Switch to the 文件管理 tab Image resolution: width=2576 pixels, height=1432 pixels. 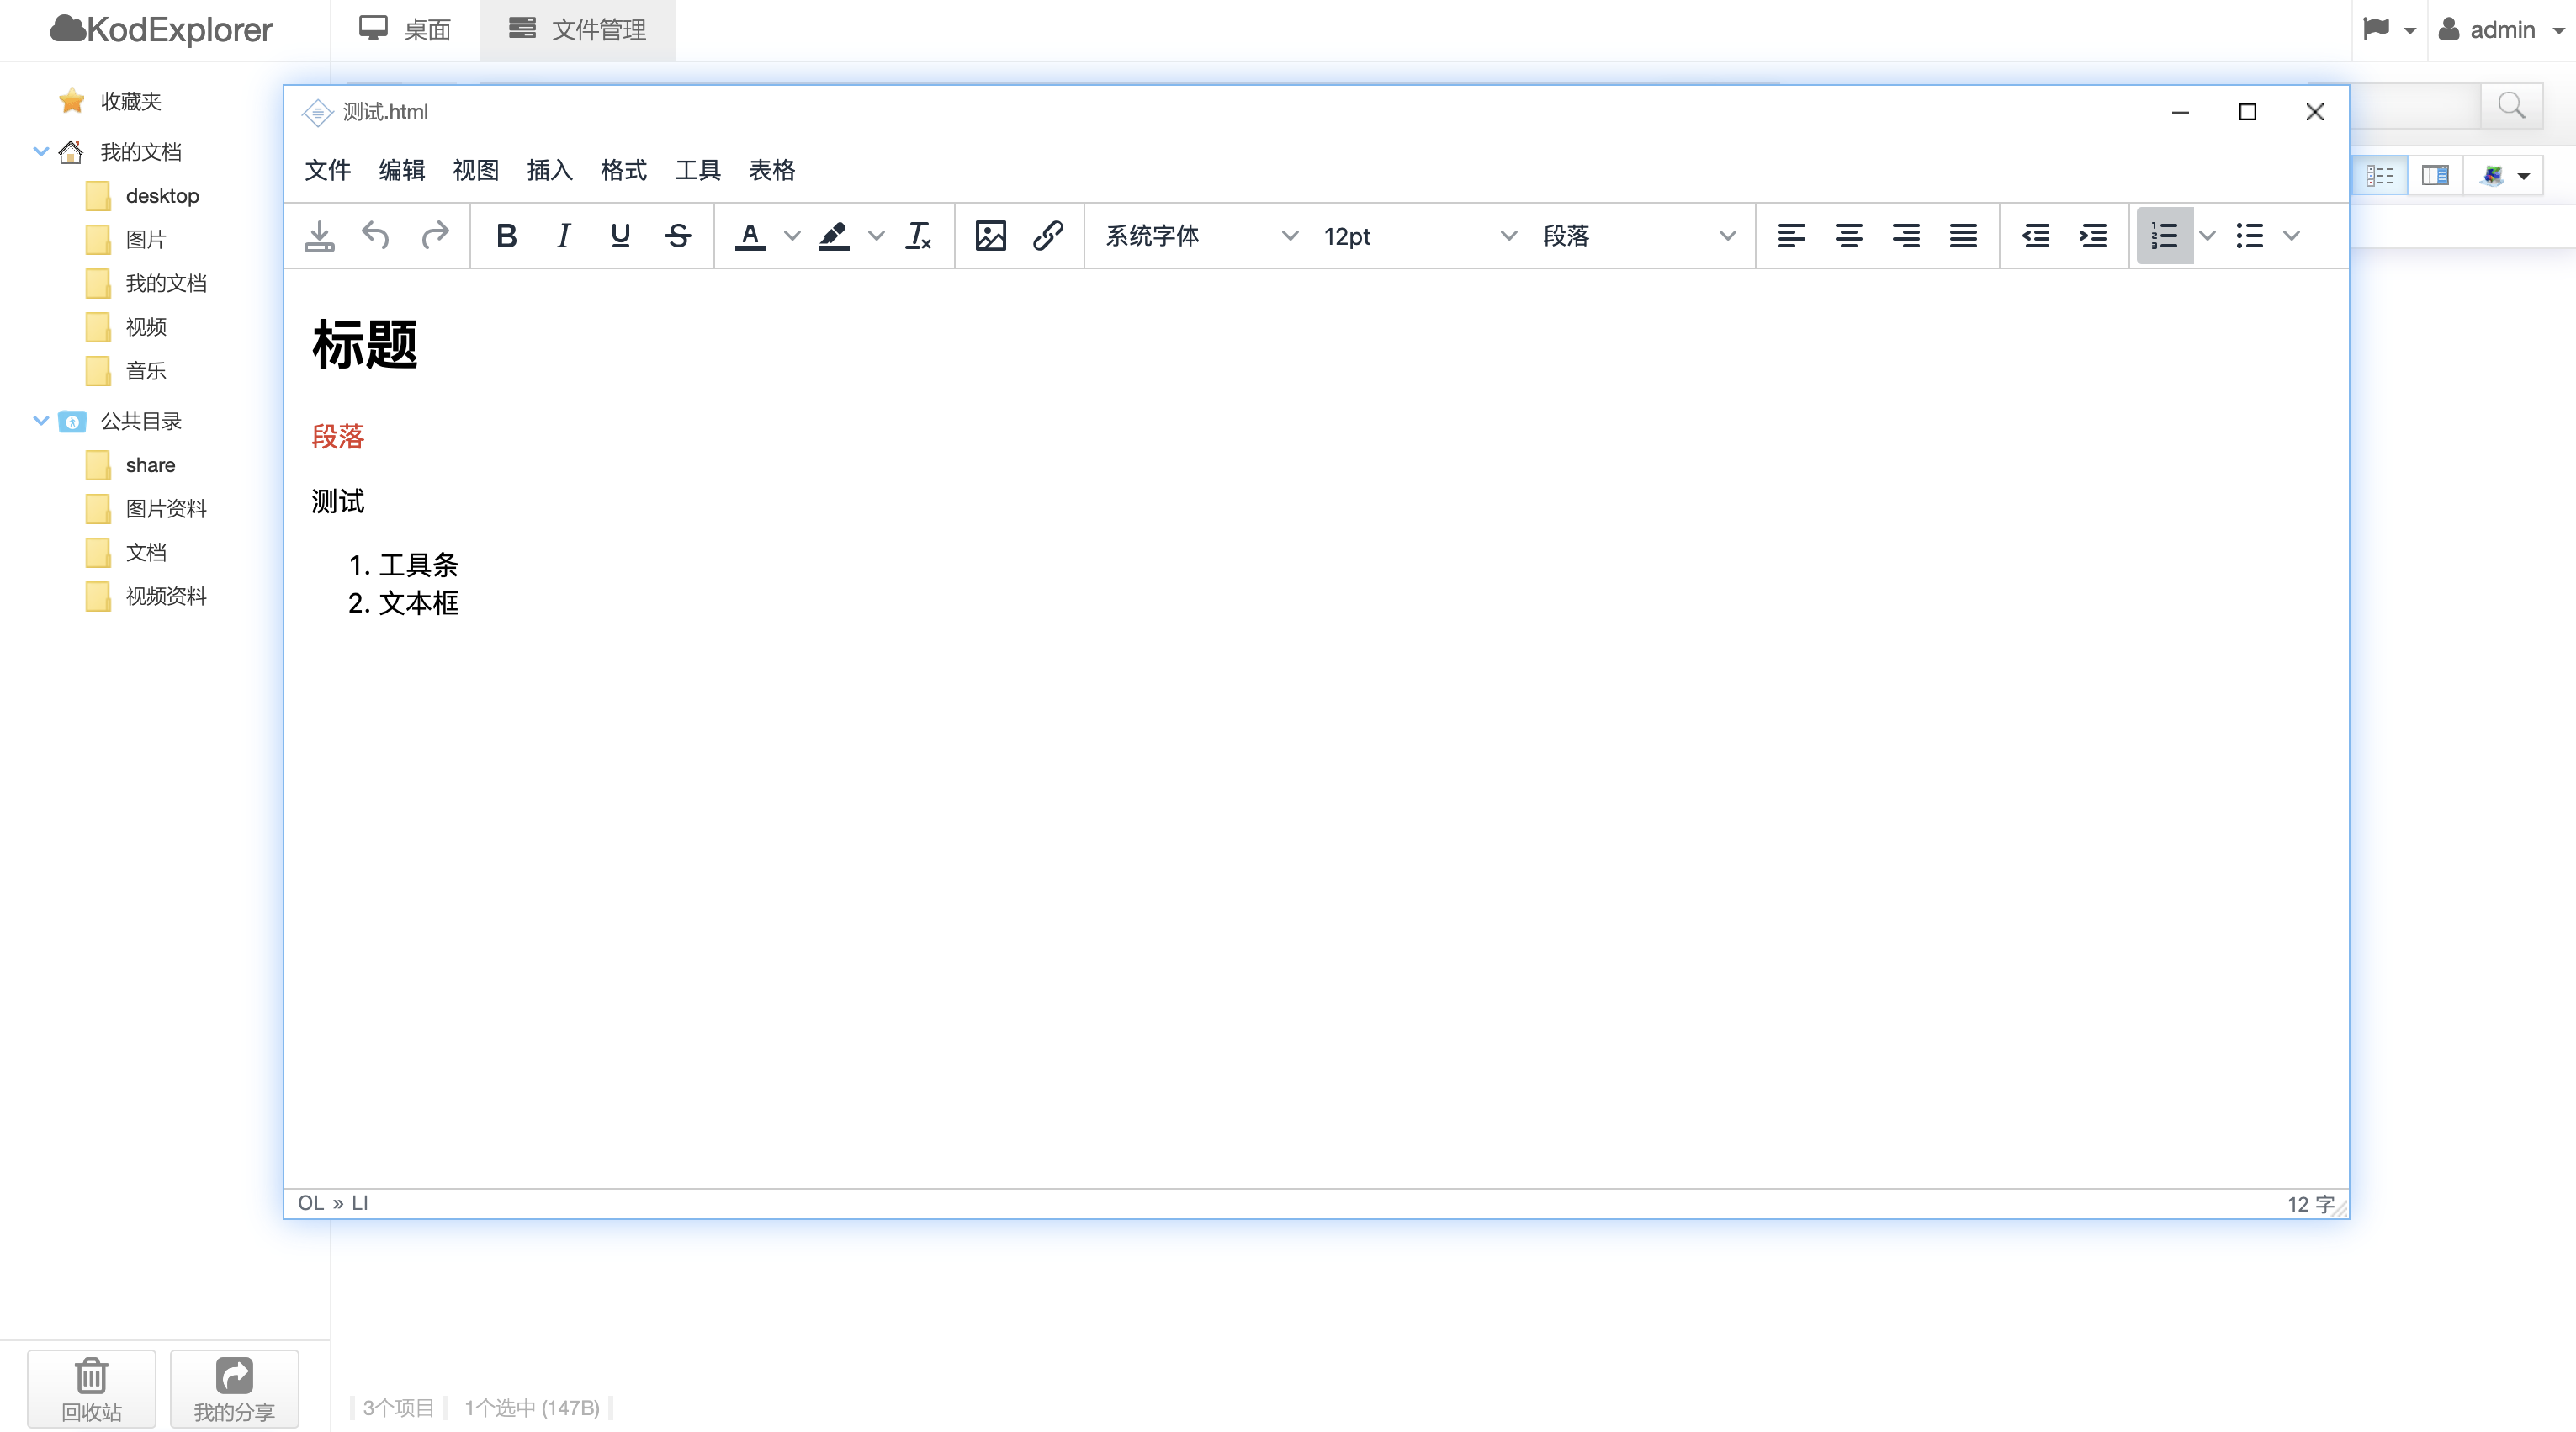coord(577,29)
